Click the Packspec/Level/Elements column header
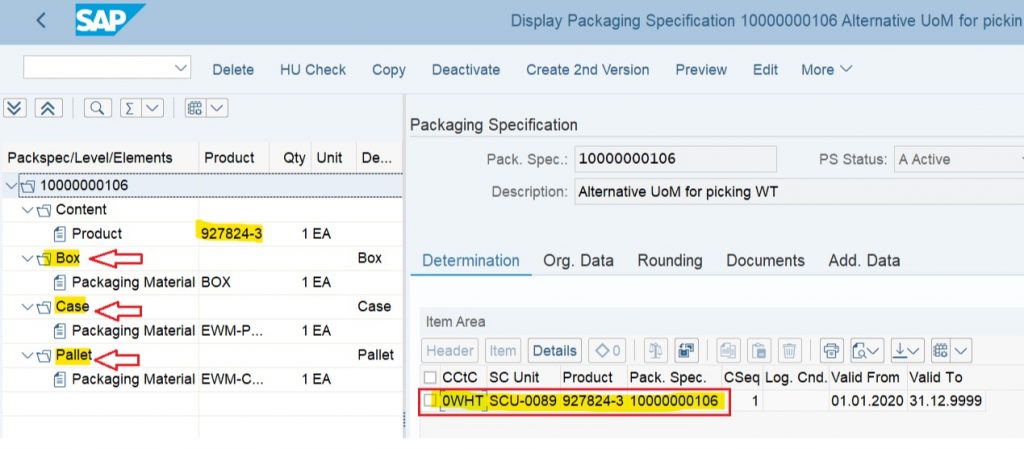 [89, 158]
